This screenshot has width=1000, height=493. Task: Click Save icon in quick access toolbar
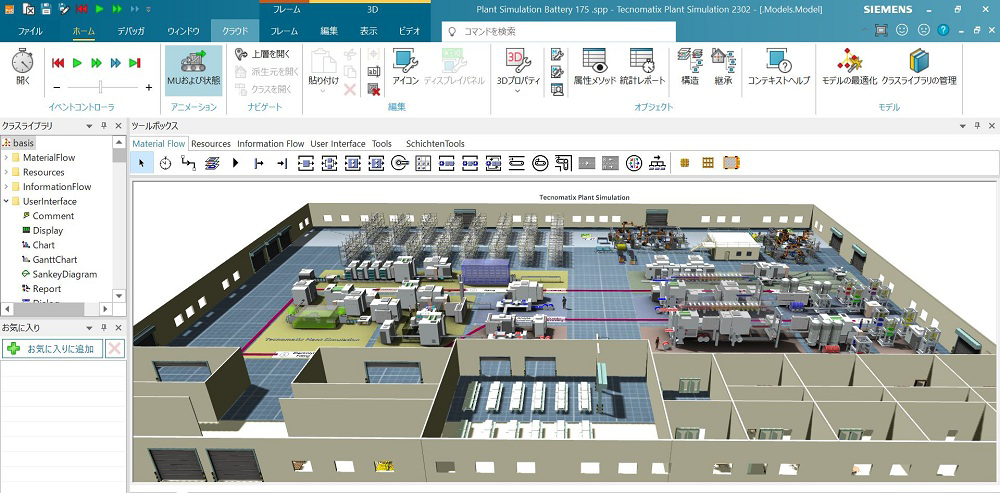46,9
